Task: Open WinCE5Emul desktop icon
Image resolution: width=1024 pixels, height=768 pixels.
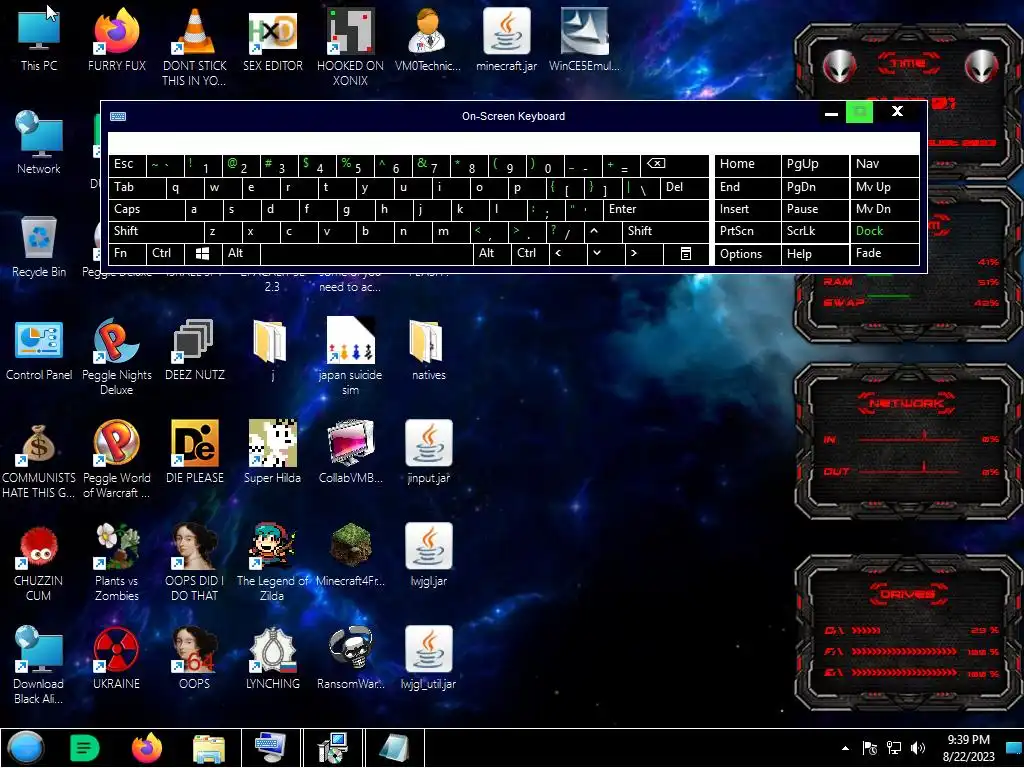Action: [x=584, y=38]
